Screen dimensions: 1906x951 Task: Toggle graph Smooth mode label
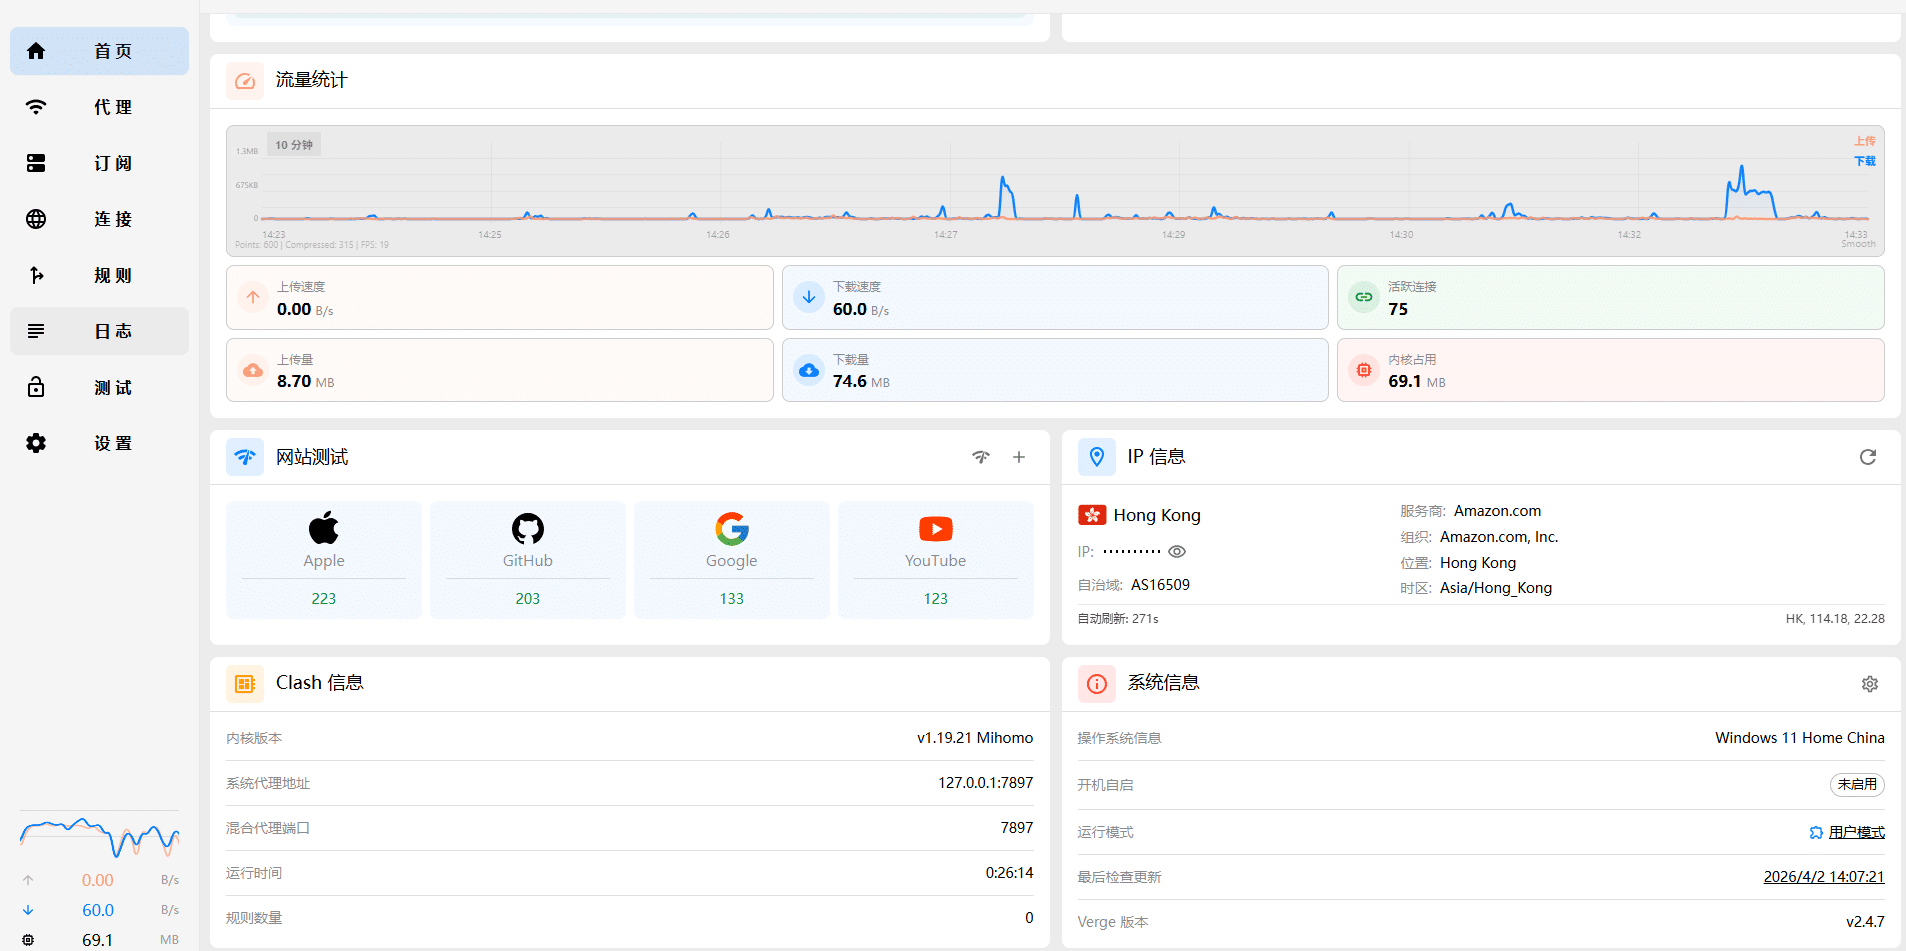tap(1858, 244)
